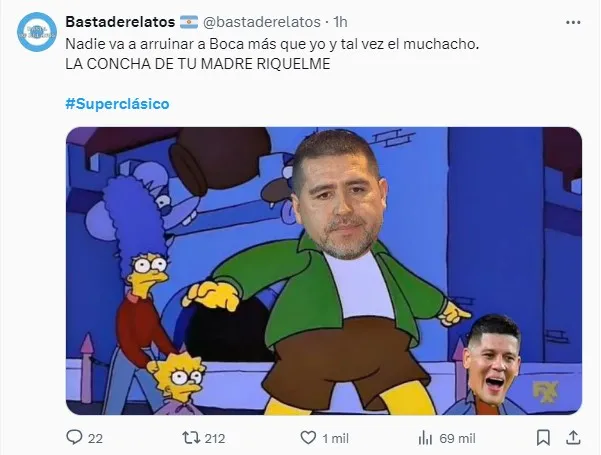
Task: Click the Bastaderelatos display name
Action: [x=120, y=22]
